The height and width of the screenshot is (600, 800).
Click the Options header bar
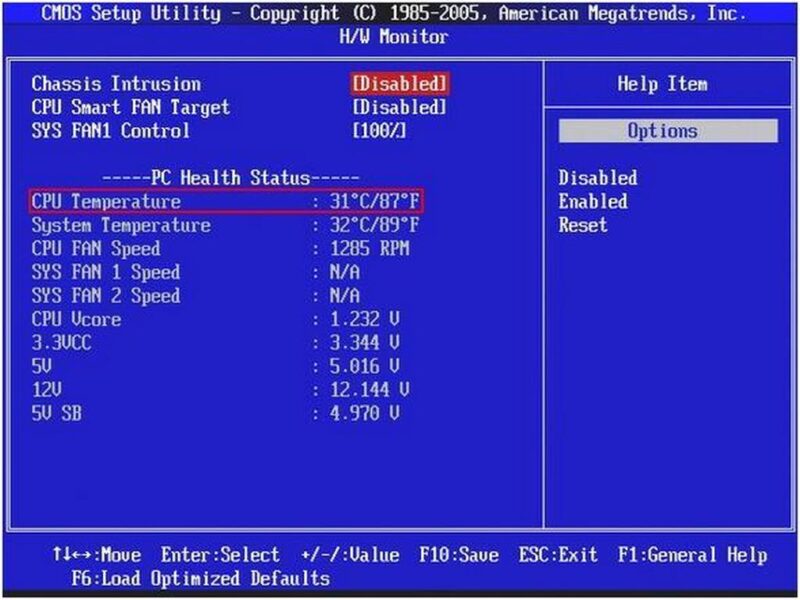click(x=668, y=131)
